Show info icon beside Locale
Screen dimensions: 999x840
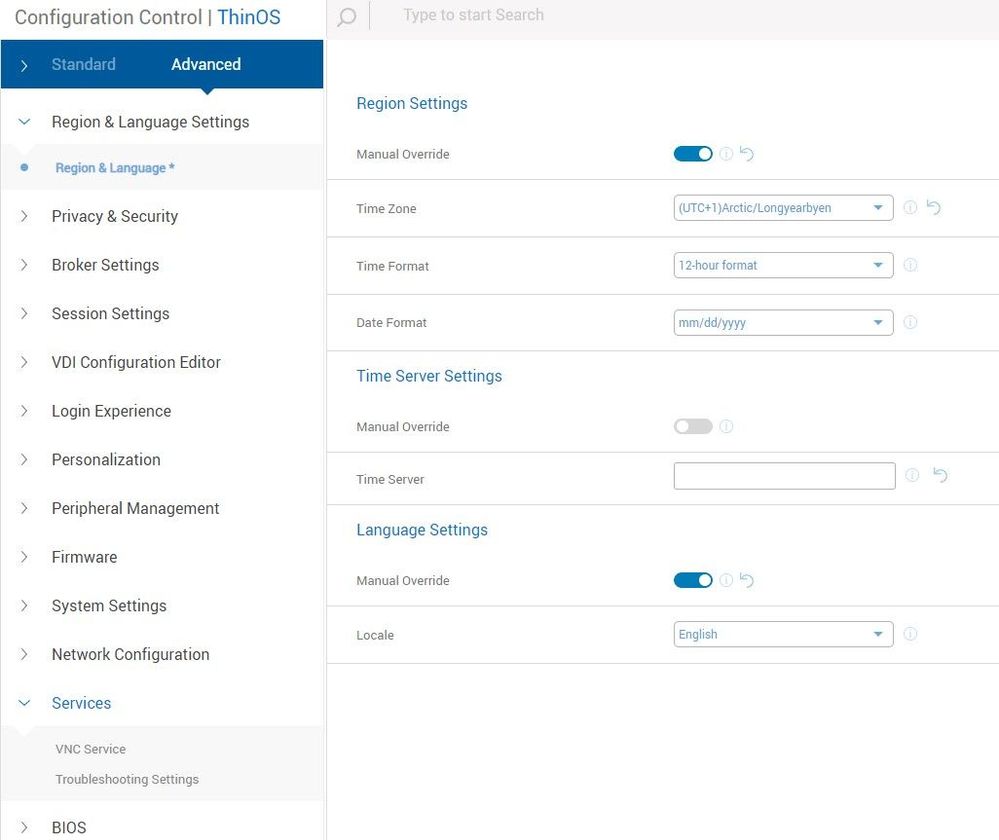pyautogui.click(x=910, y=634)
